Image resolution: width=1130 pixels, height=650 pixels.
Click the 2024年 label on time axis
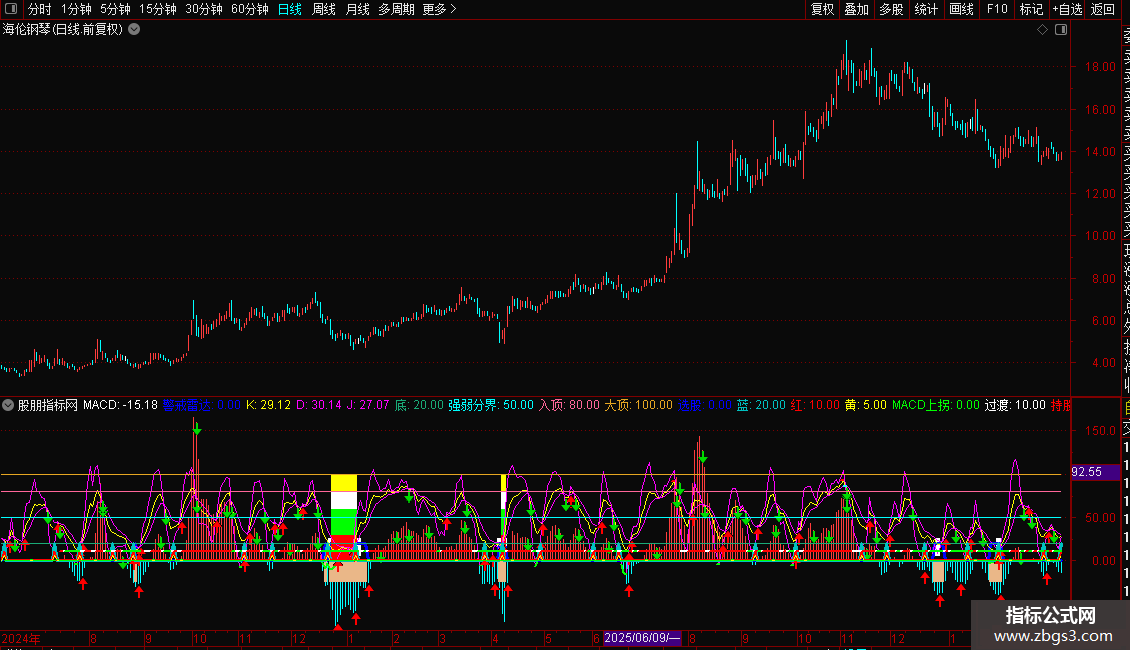tap(21, 638)
